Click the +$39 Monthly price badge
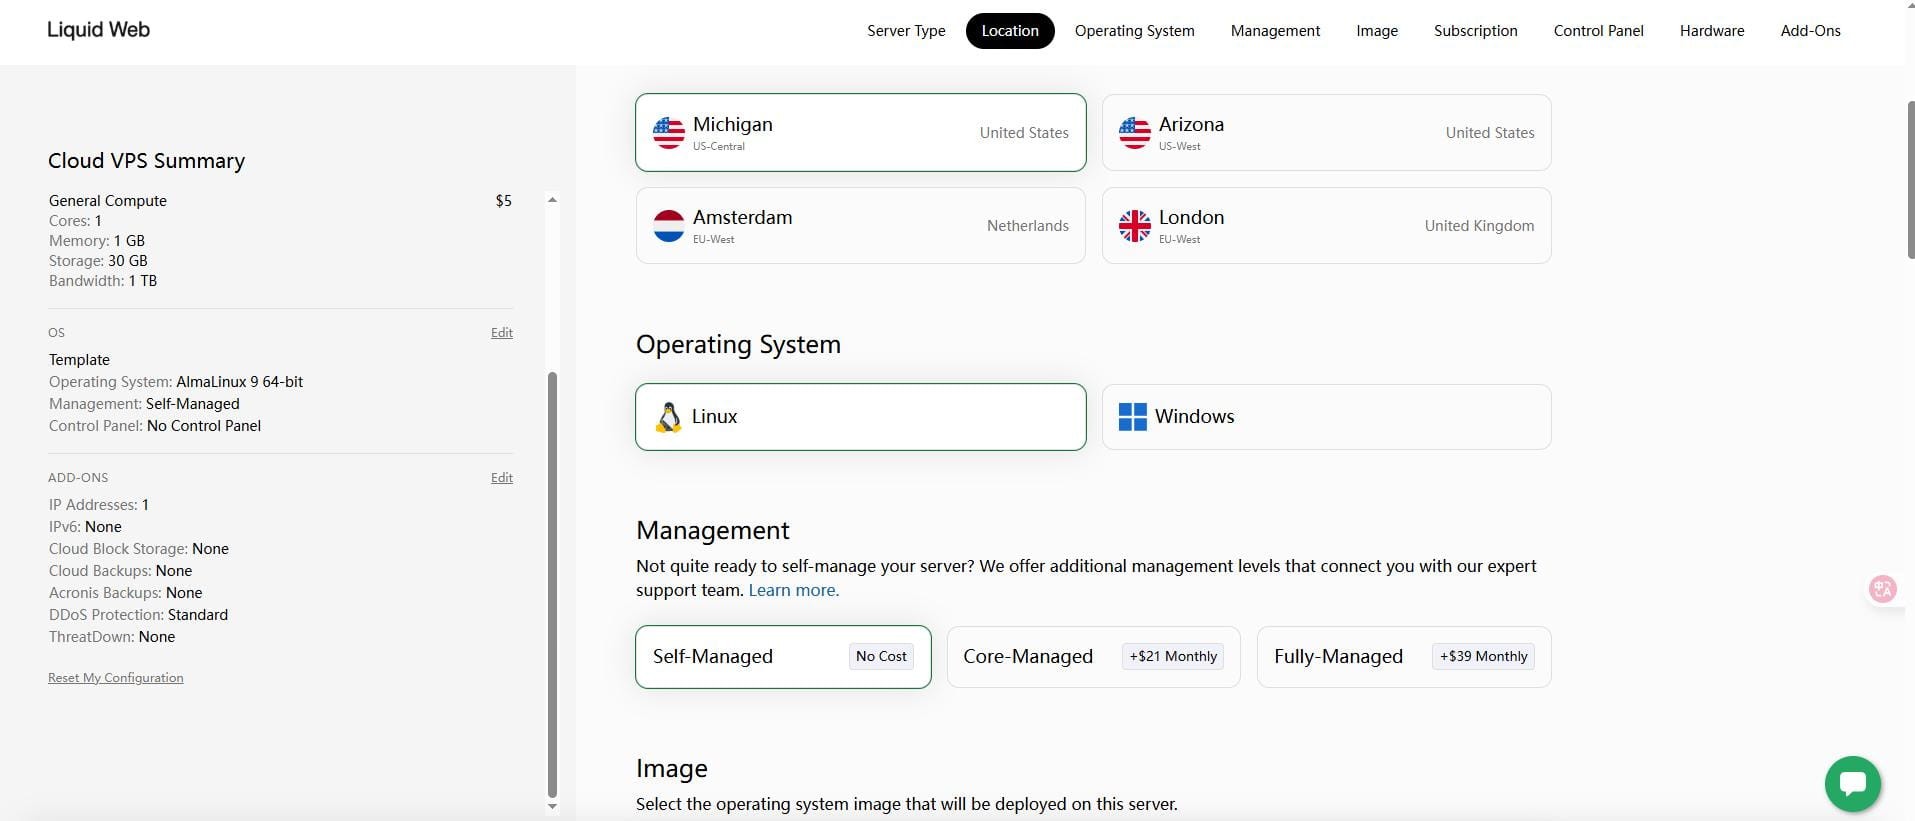This screenshot has width=1915, height=821. pyautogui.click(x=1484, y=657)
